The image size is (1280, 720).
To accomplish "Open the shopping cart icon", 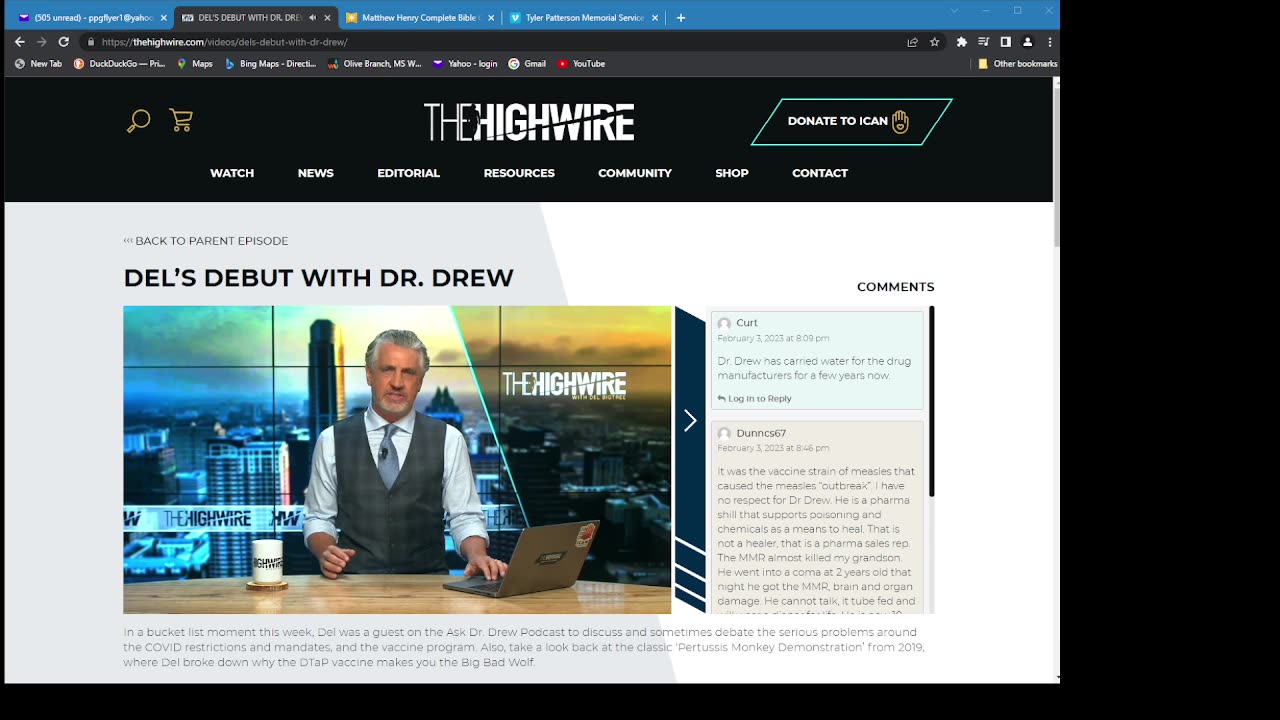I will point(181,120).
